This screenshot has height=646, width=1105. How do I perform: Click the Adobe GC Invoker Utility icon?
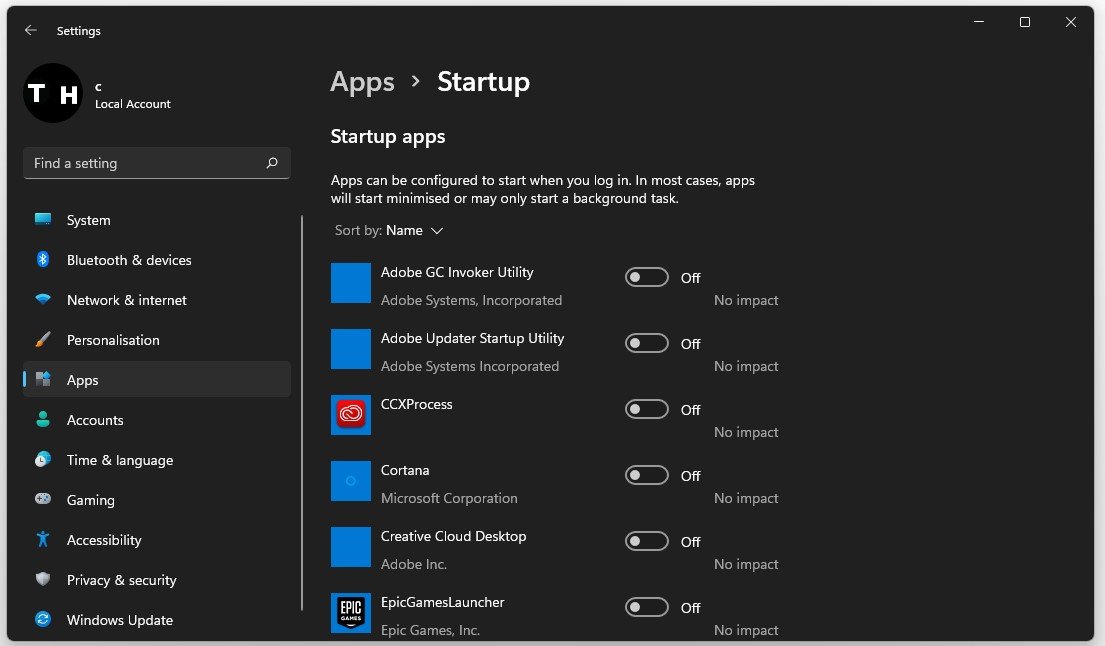point(351,283)
